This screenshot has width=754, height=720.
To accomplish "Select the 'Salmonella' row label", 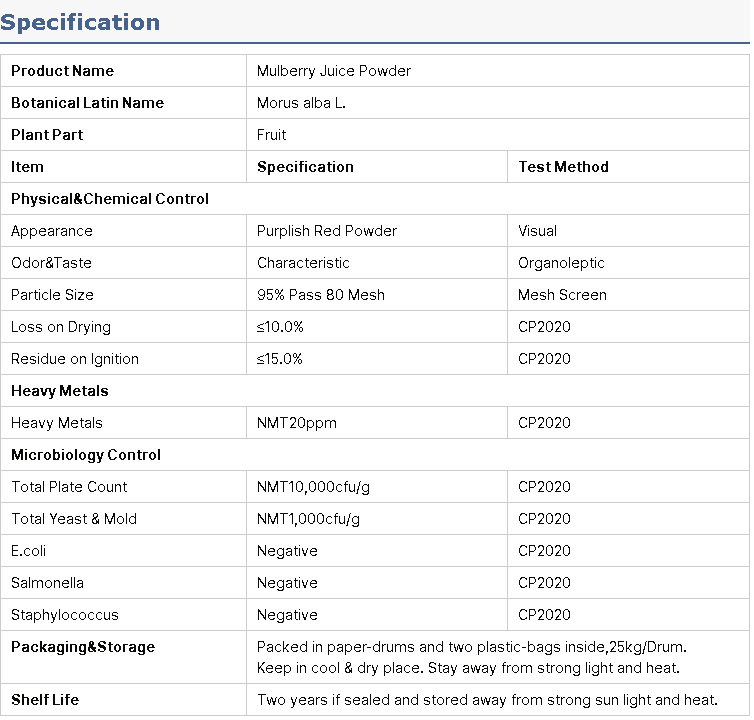I will 47,583.
